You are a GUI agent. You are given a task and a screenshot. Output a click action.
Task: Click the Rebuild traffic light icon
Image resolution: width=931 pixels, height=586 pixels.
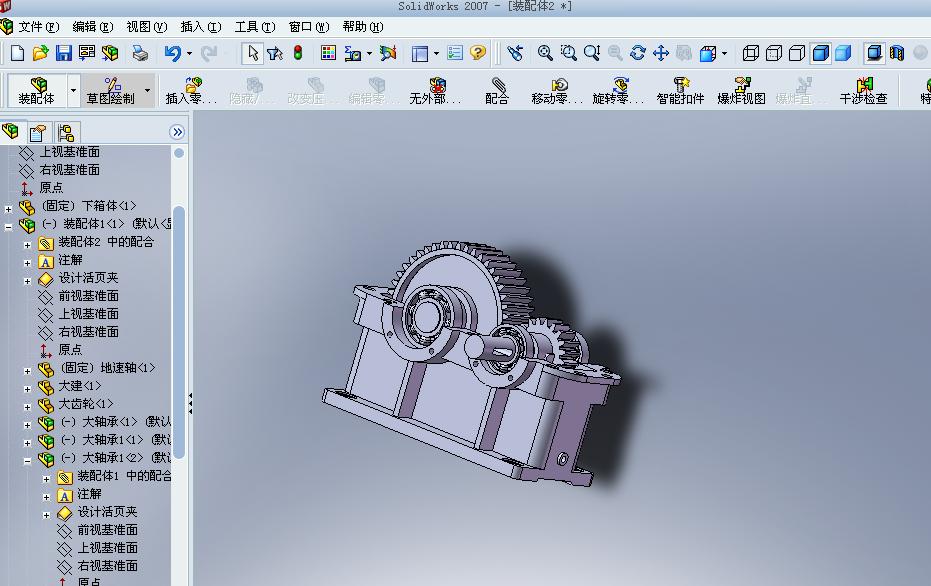click(298, 53)
